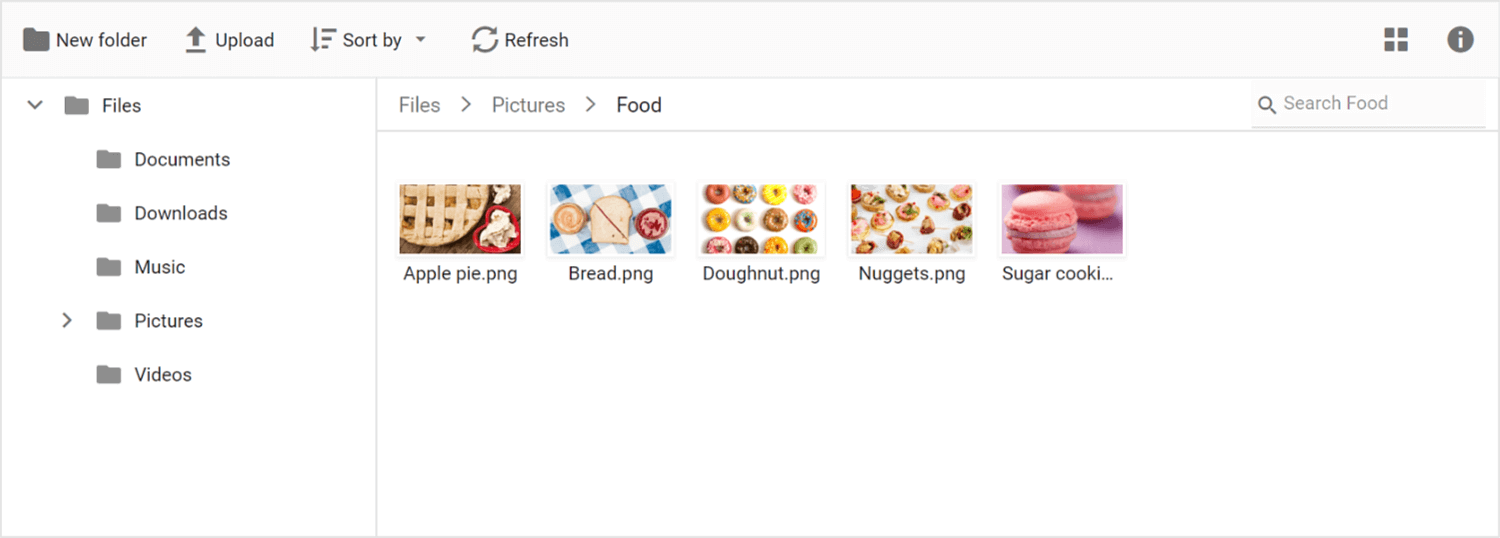Collapse the Files tree node
1500x538 pixels.
coord(35,105)
